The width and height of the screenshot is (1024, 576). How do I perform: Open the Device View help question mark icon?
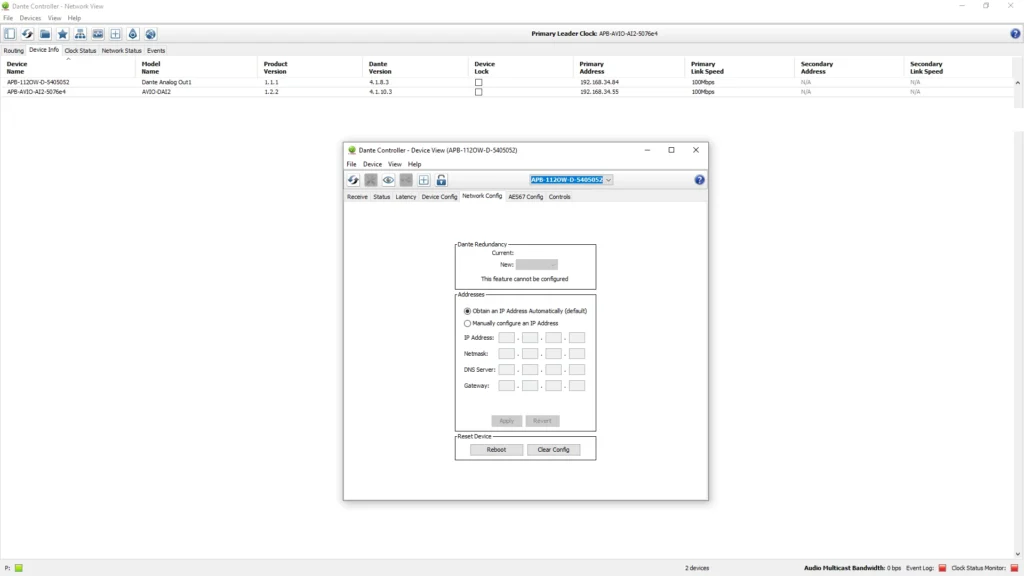(699, 180)
